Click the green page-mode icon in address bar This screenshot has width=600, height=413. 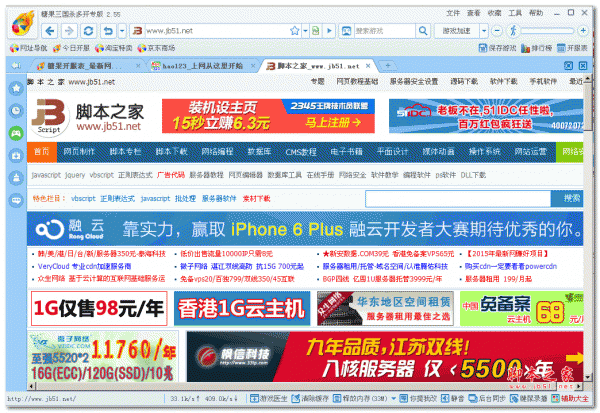coord(316,31)
